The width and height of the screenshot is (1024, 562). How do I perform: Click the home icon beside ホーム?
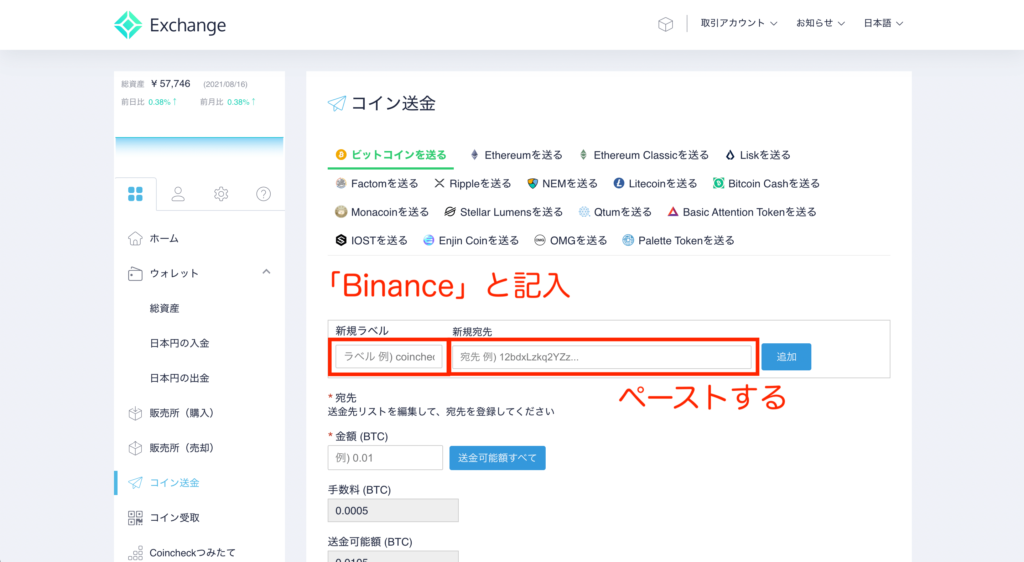coord(135,238)
